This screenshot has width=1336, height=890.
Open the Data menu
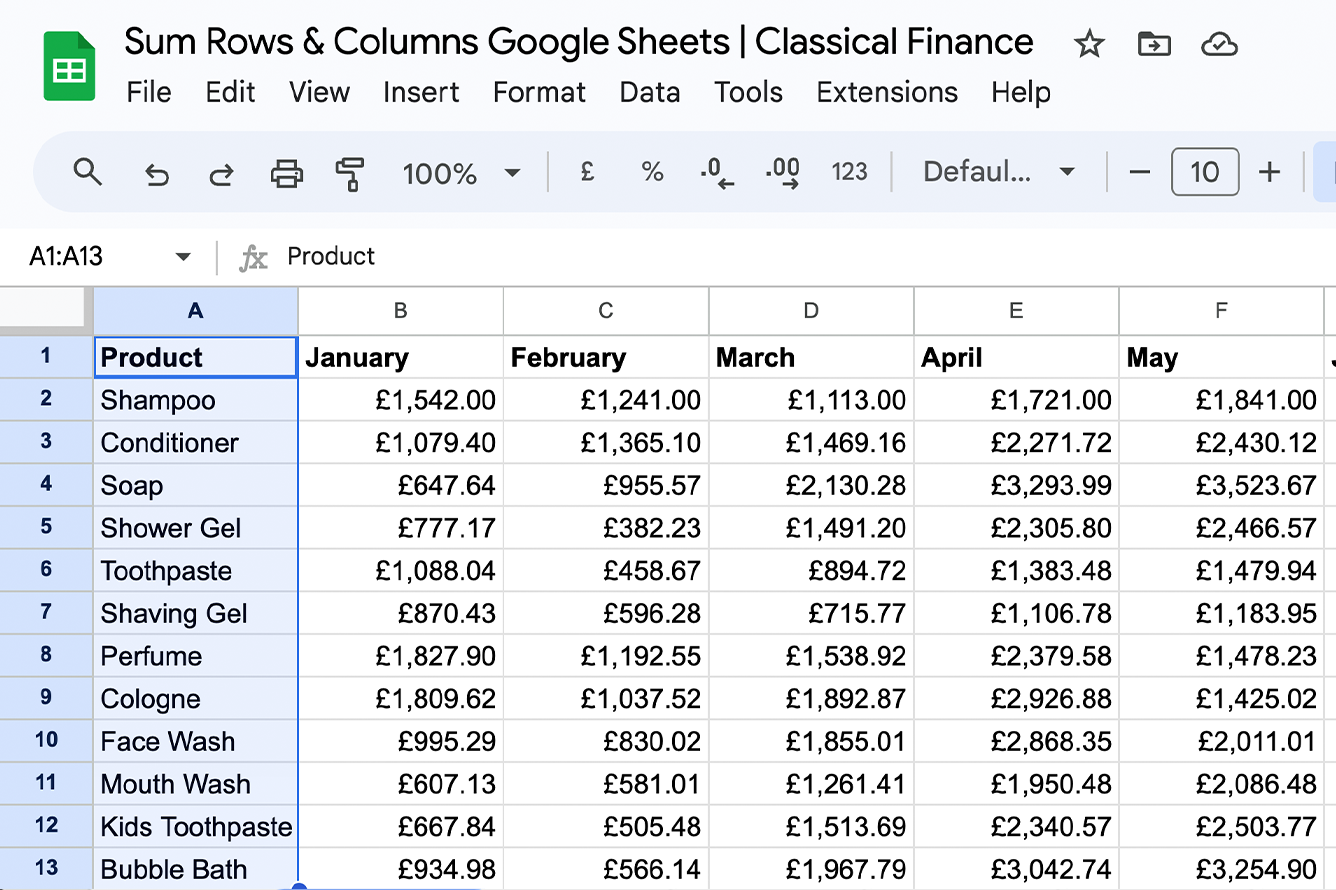[x=649, y=92]
